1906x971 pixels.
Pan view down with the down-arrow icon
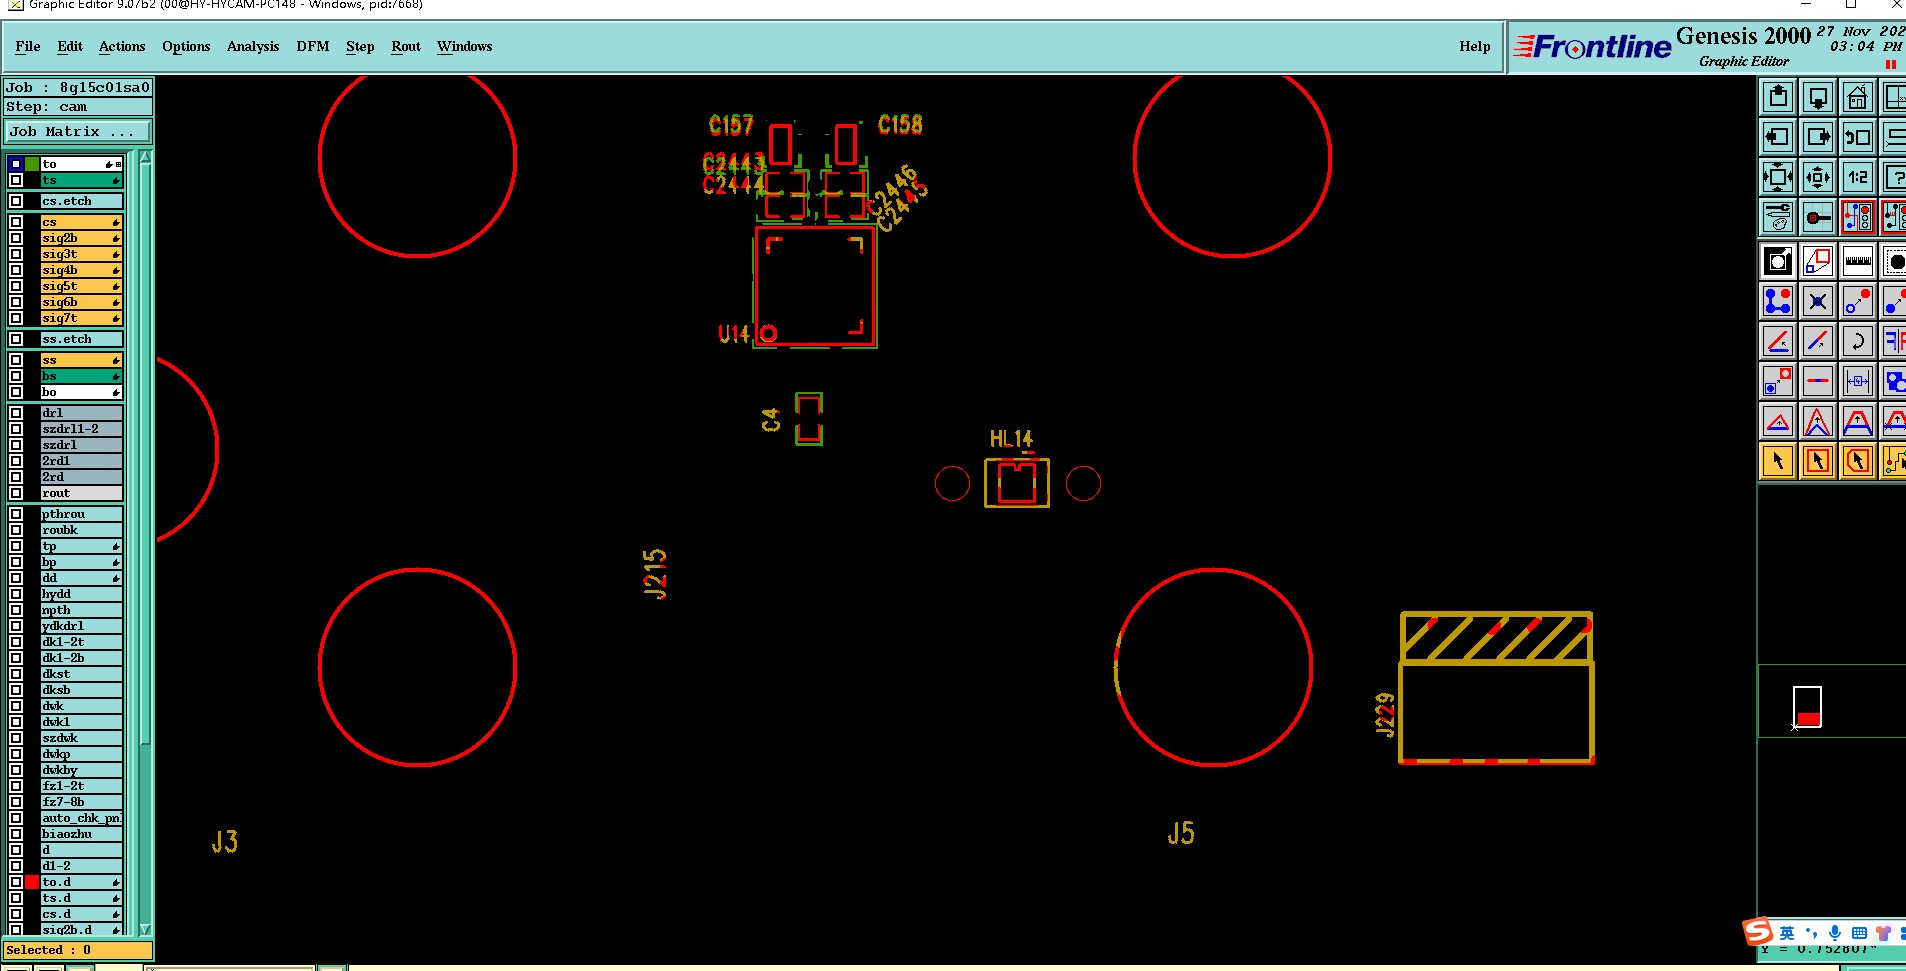[x=1818, y=97]
